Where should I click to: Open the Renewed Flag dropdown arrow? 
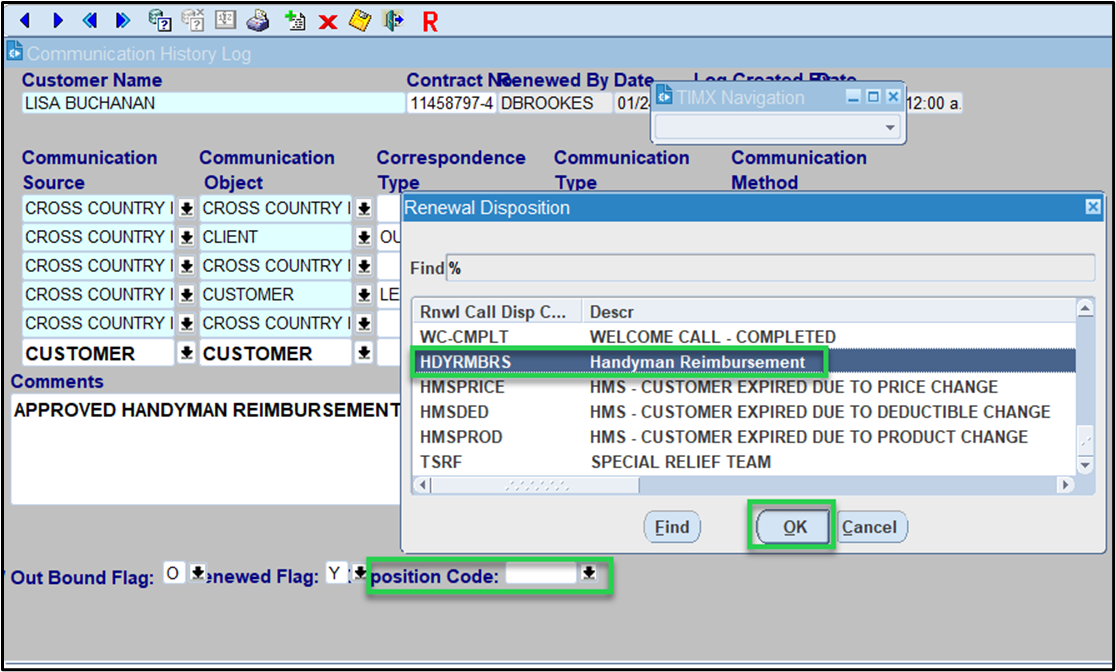359,573
